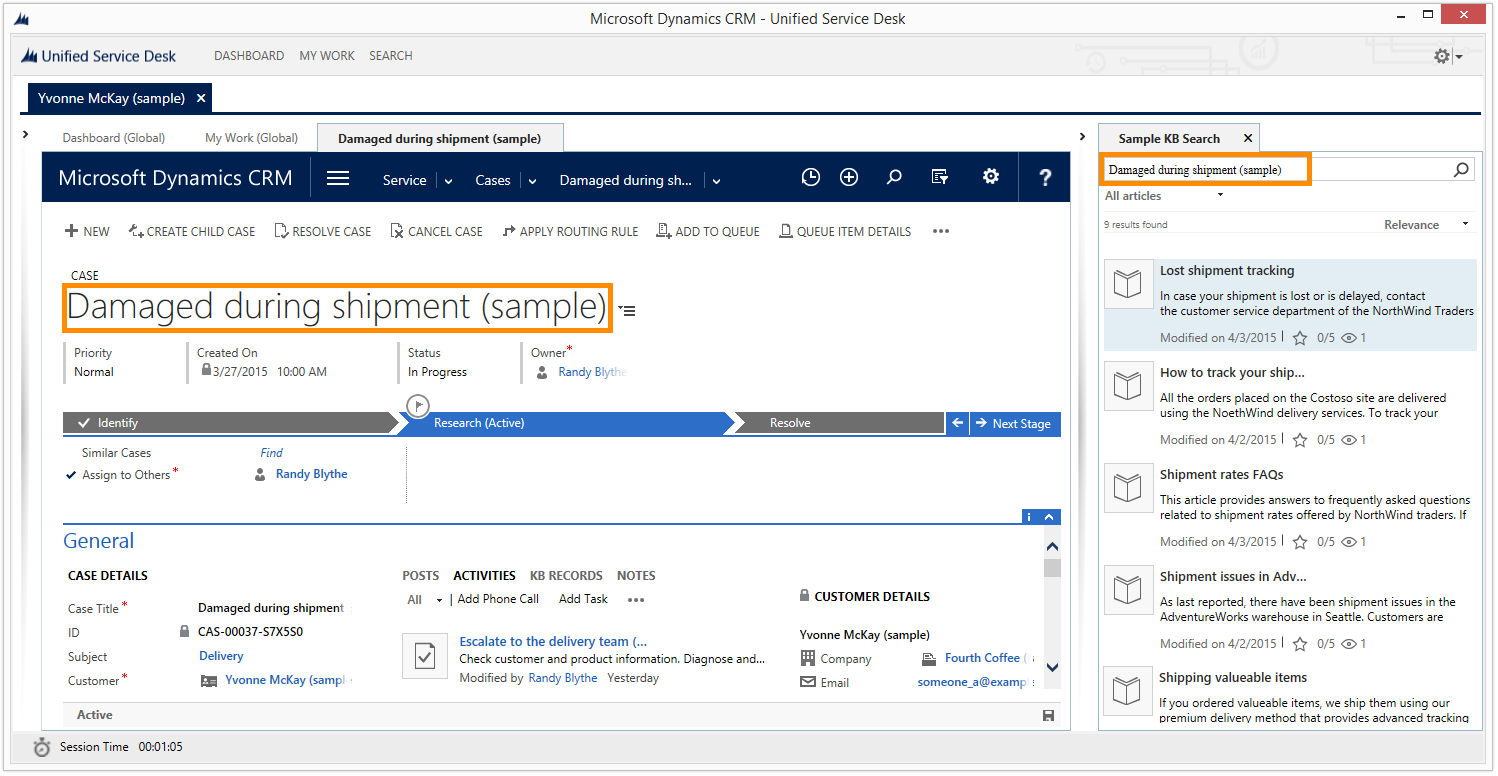The image size is (1498, 776).
Task: Star the Lost shipment tracking article
Action: (x=1299, y=337)
